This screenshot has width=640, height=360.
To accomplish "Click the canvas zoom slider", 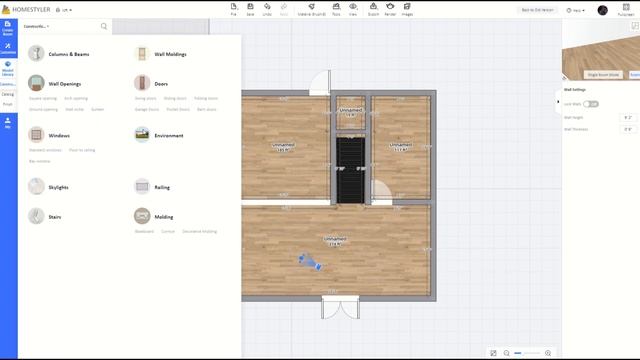I will click(527, 353).
